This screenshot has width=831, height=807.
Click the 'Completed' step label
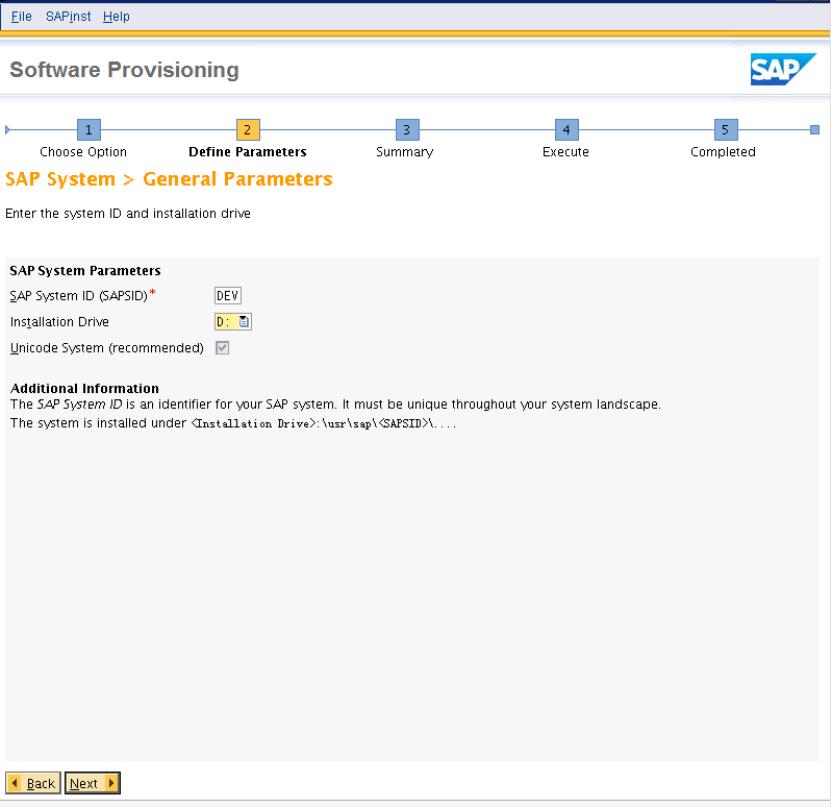[723, 152]
